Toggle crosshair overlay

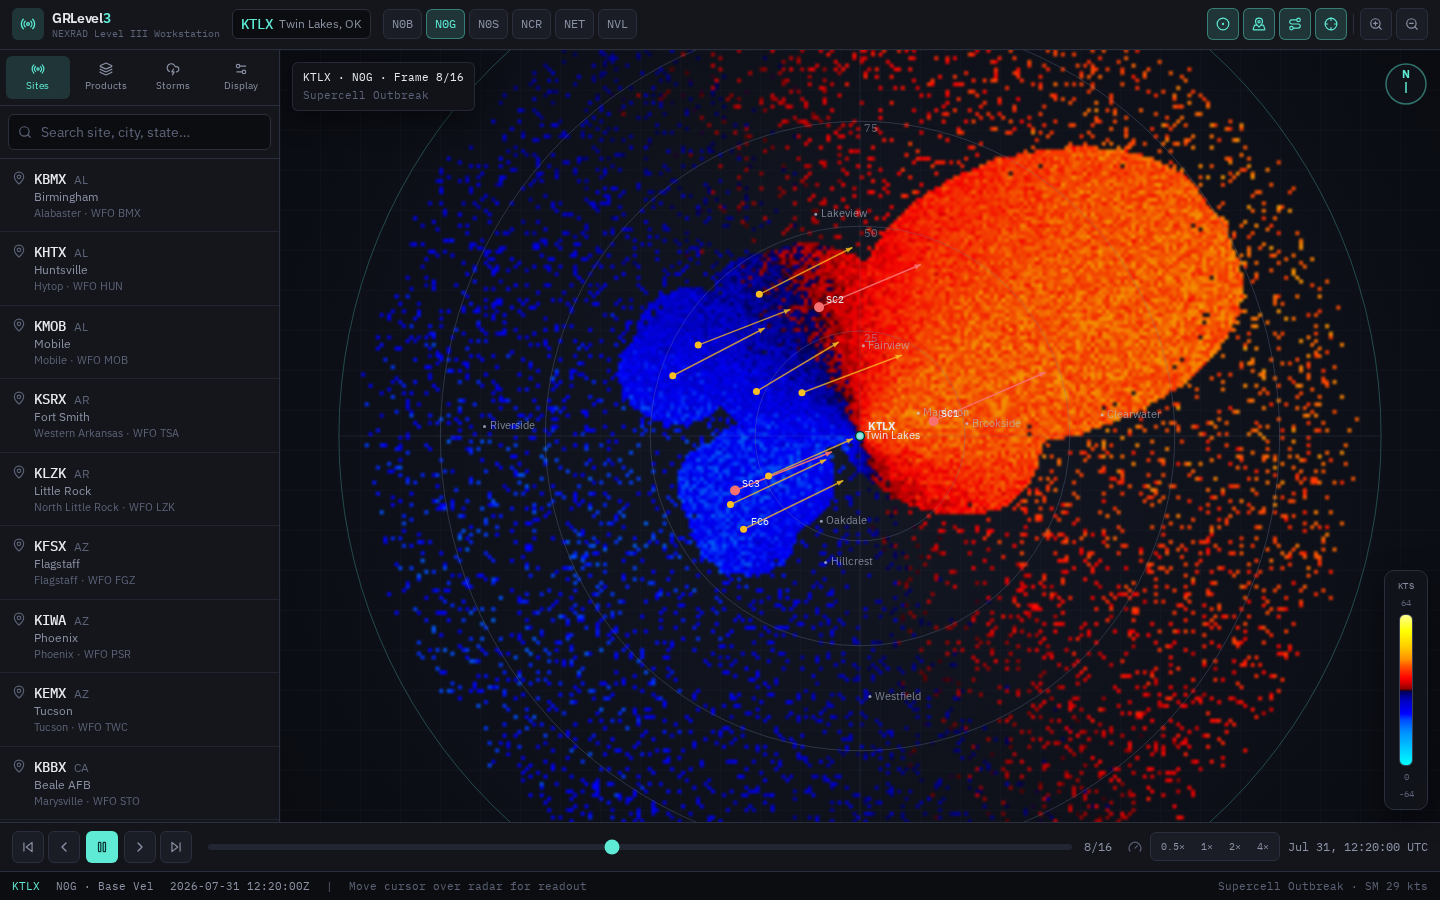click(x=1331, y=24)
